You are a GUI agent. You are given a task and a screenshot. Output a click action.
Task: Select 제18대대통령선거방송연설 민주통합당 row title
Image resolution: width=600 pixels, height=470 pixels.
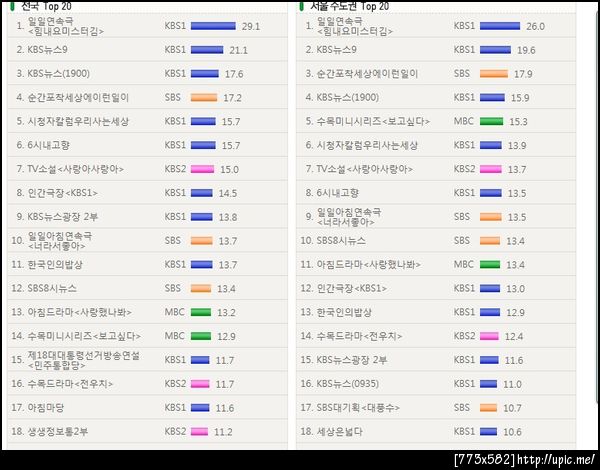tap(83, 360)
